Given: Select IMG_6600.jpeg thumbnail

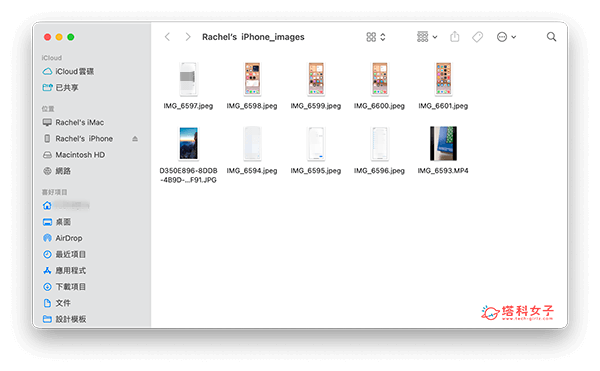Looking at the screenshot, I should [x=379, y=79].
